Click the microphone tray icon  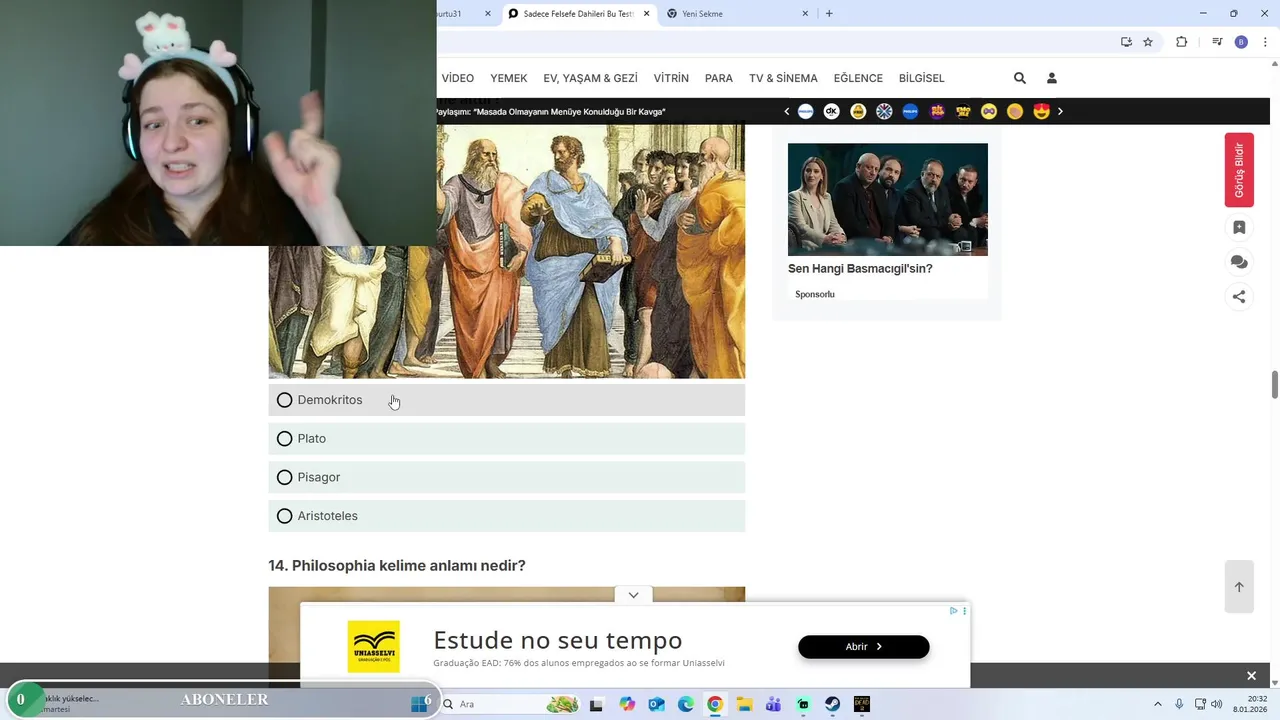[x=1180, y=704]
